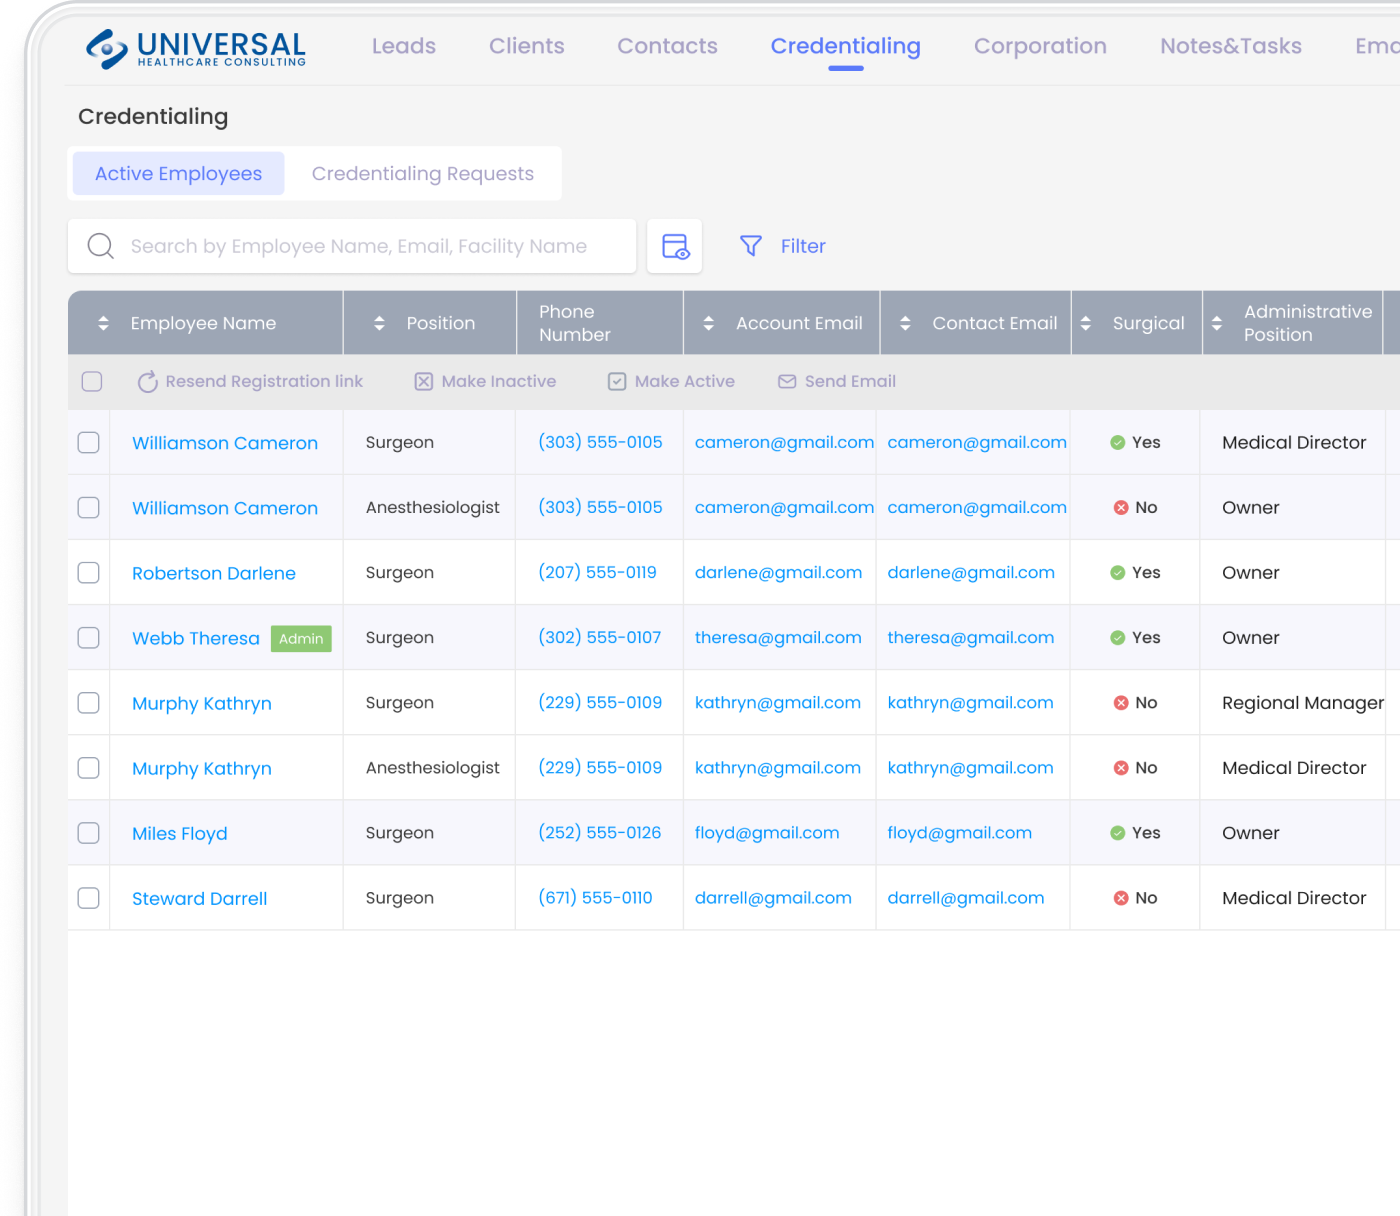
Task: Click green Yes icon in Webb Theresa row
Action: pos(1118,638)
